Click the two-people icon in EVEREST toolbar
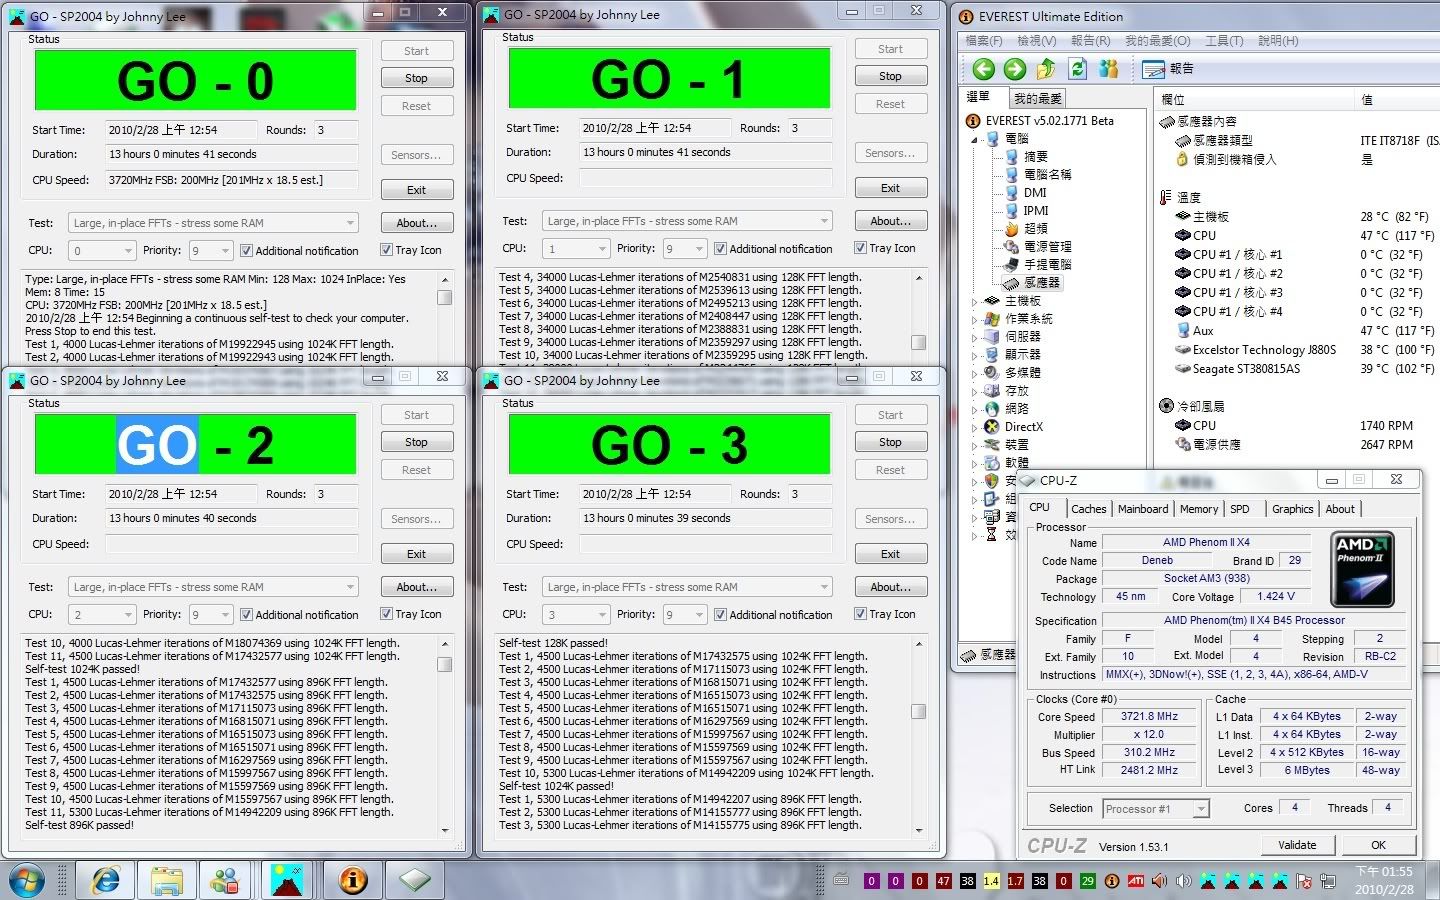The image size is (1440, 900). [x=1108, y=68]
